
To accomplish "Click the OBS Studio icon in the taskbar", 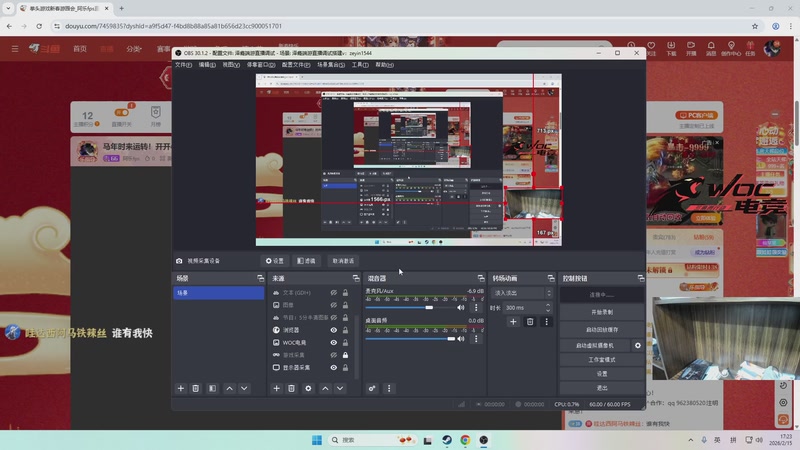I will click(484, 440).
